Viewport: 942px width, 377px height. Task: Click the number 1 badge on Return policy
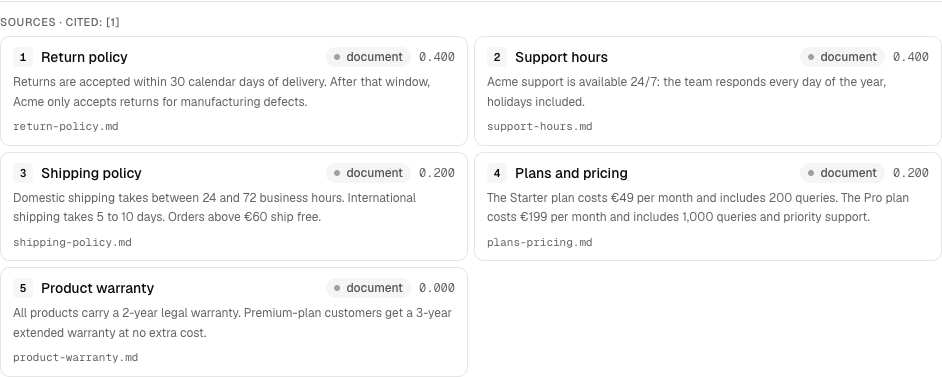click(x=23, y=57)
